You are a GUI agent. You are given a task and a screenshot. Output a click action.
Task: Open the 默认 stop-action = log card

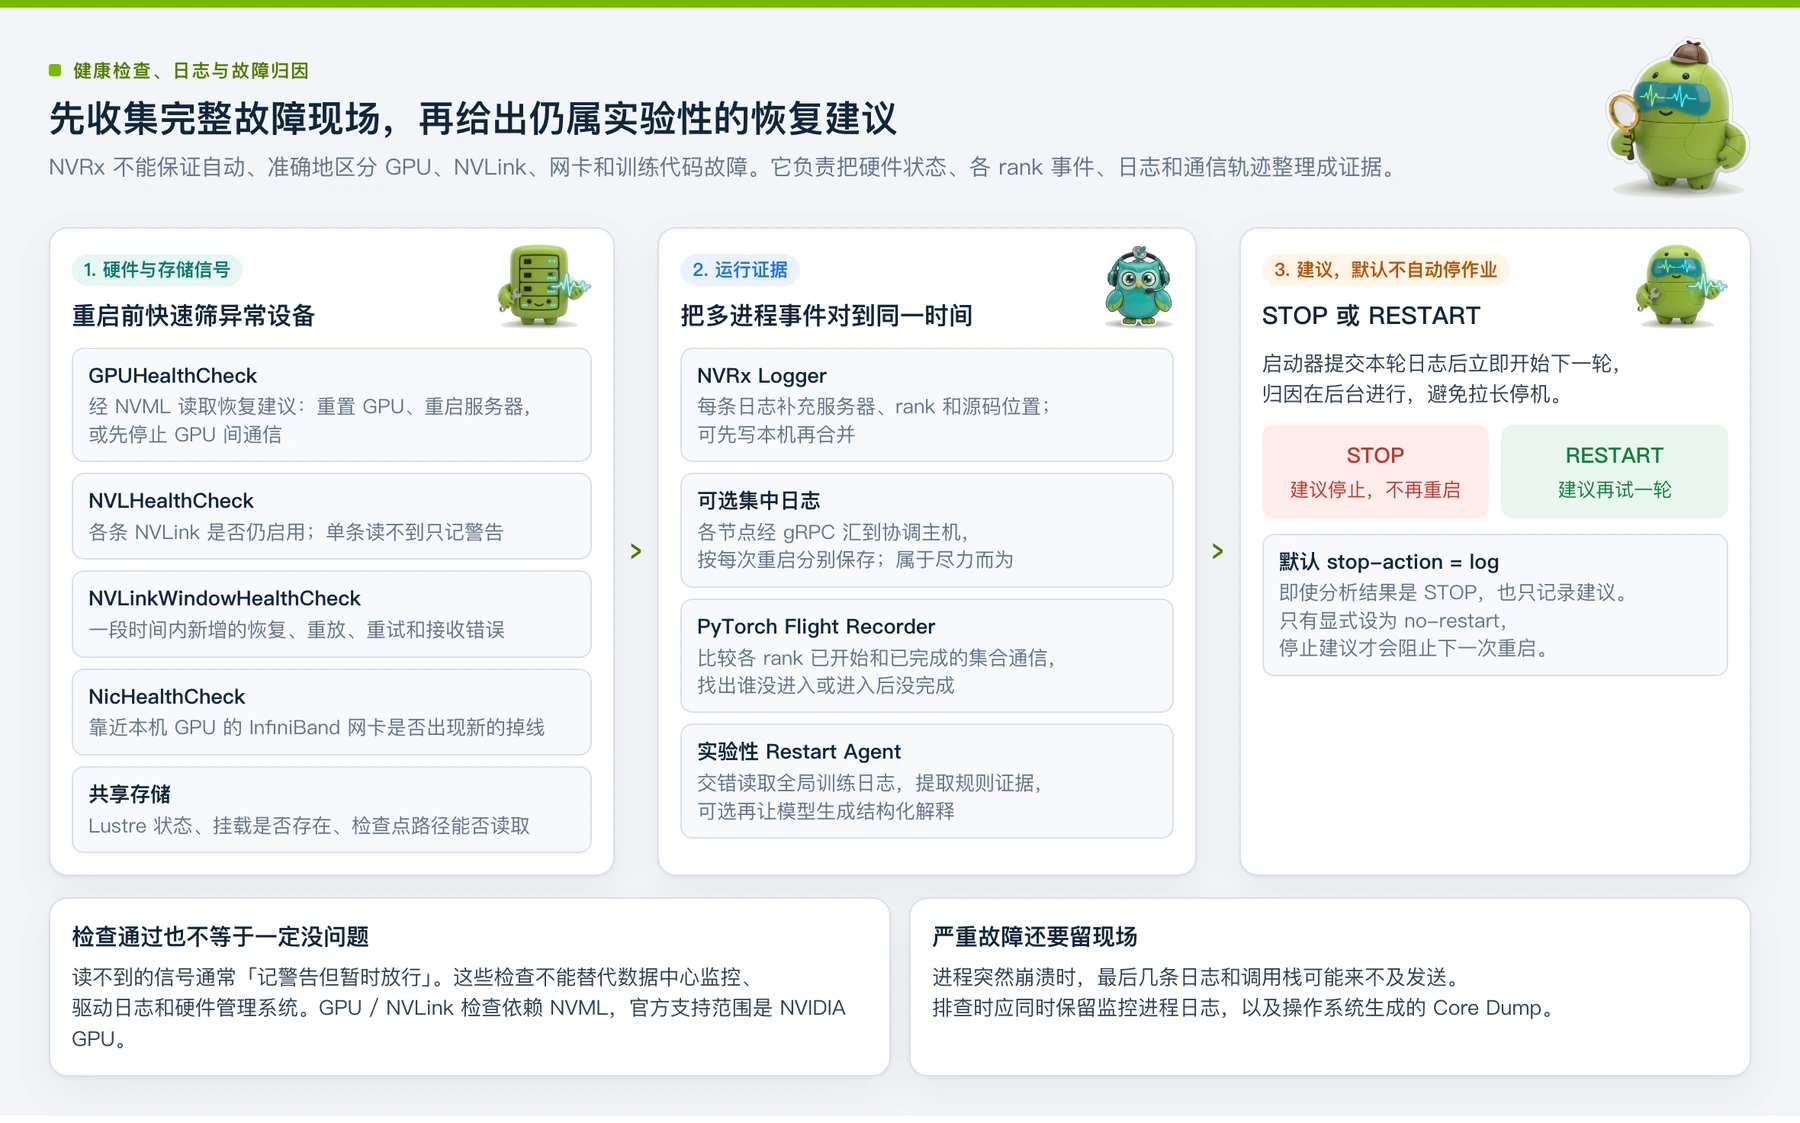click(1495, 605)
